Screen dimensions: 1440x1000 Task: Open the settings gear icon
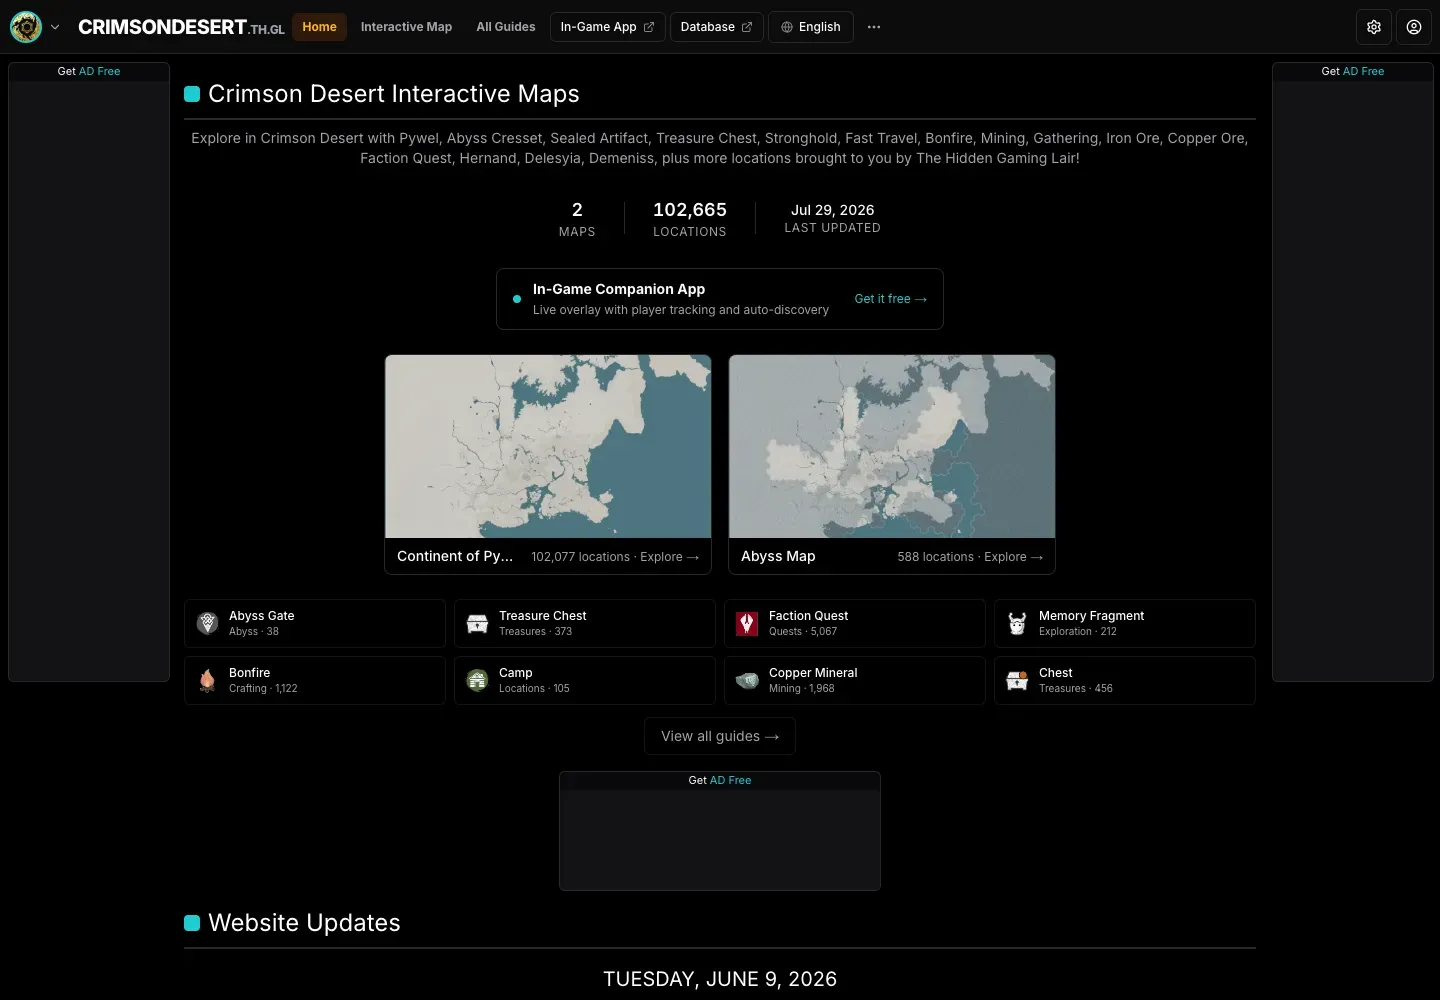1374,27
